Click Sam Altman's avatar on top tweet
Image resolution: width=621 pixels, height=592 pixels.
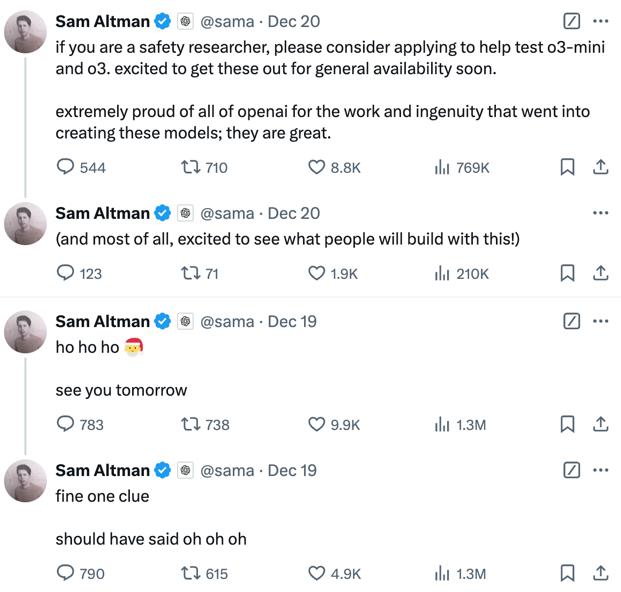pos(24,31)
